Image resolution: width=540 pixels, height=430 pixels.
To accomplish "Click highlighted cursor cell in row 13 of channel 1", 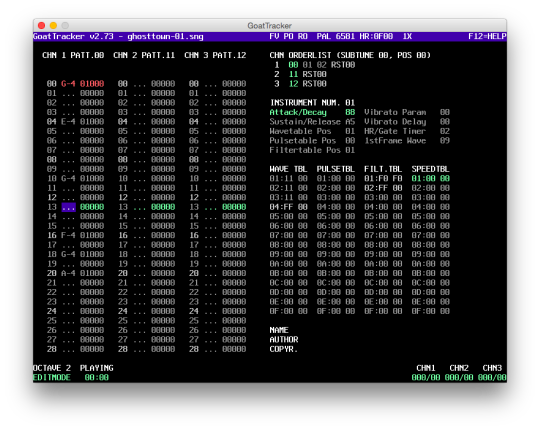I will point(69,207).
